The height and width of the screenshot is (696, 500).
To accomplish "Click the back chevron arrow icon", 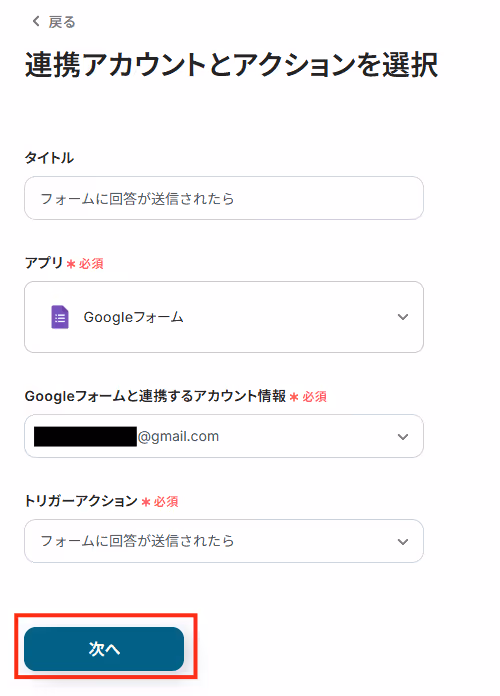I will tap(36, 21).
